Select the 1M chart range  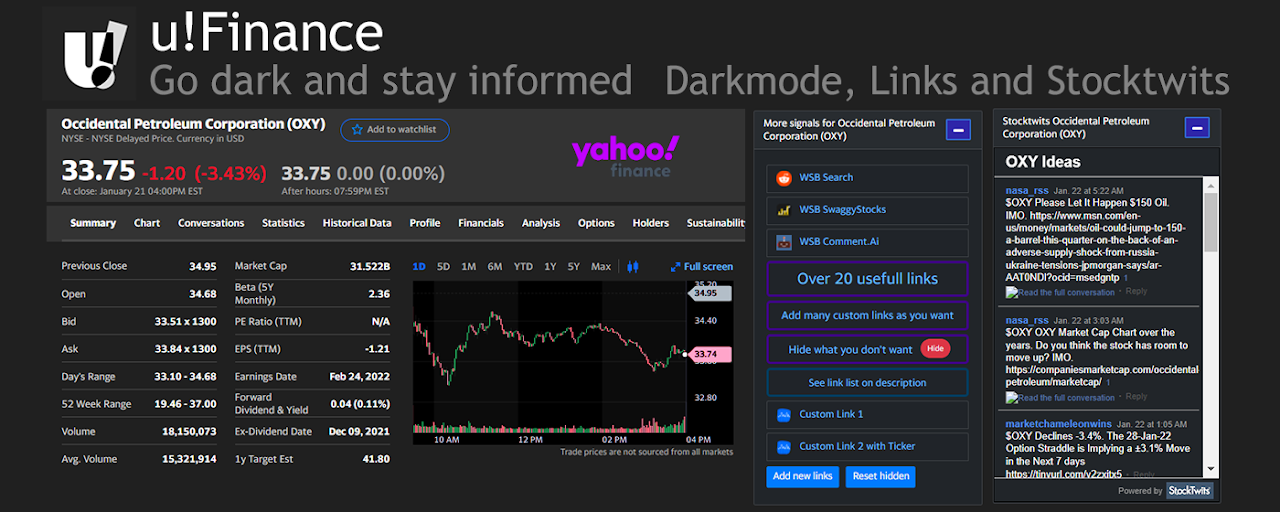(468, 267)
